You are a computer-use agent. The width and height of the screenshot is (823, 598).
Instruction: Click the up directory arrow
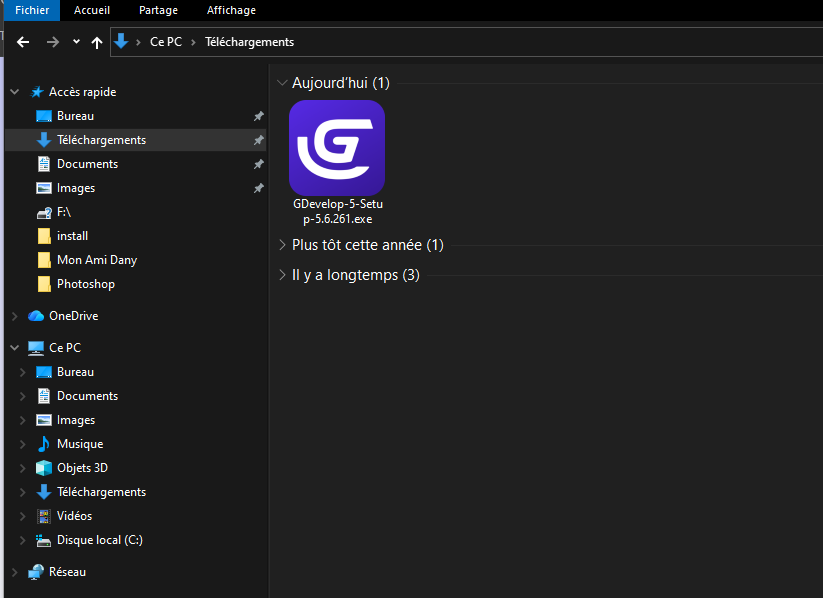pos(96,42)
